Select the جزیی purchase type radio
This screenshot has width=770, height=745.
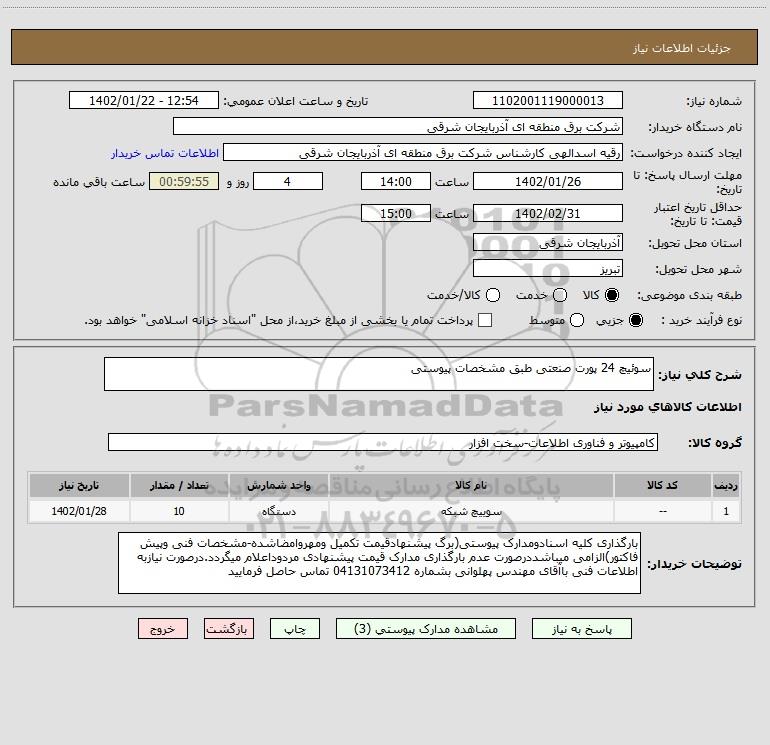click(x=636, y=320)
